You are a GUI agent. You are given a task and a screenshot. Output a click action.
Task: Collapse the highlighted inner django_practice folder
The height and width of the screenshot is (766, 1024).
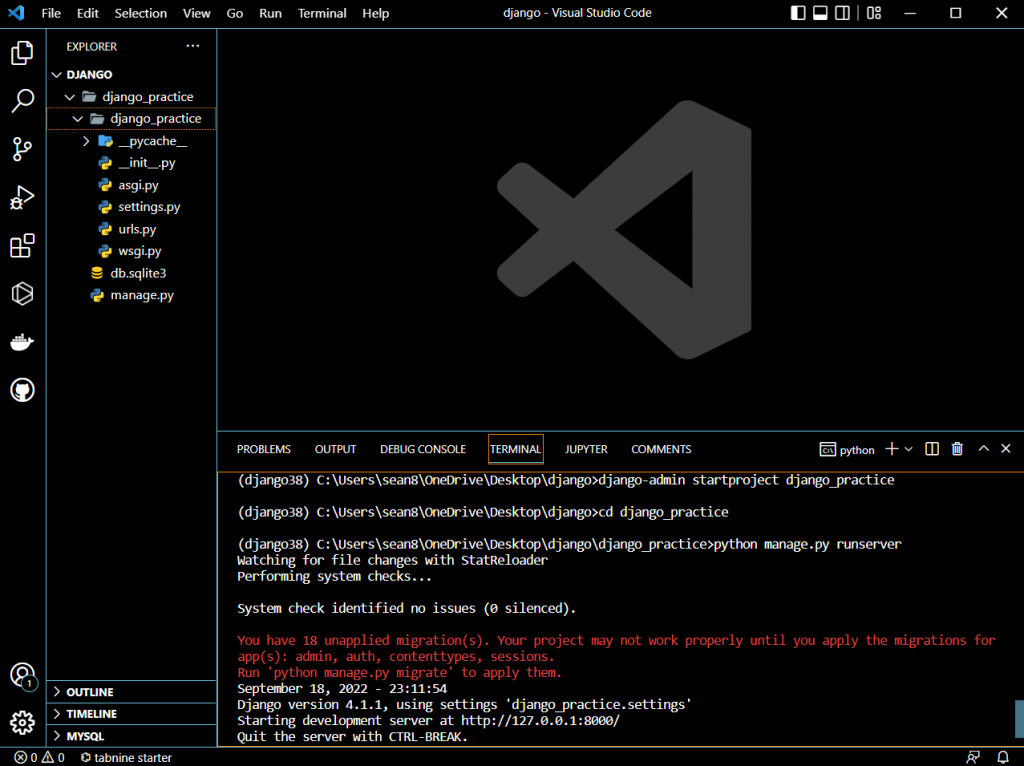(x=132, y=119)
